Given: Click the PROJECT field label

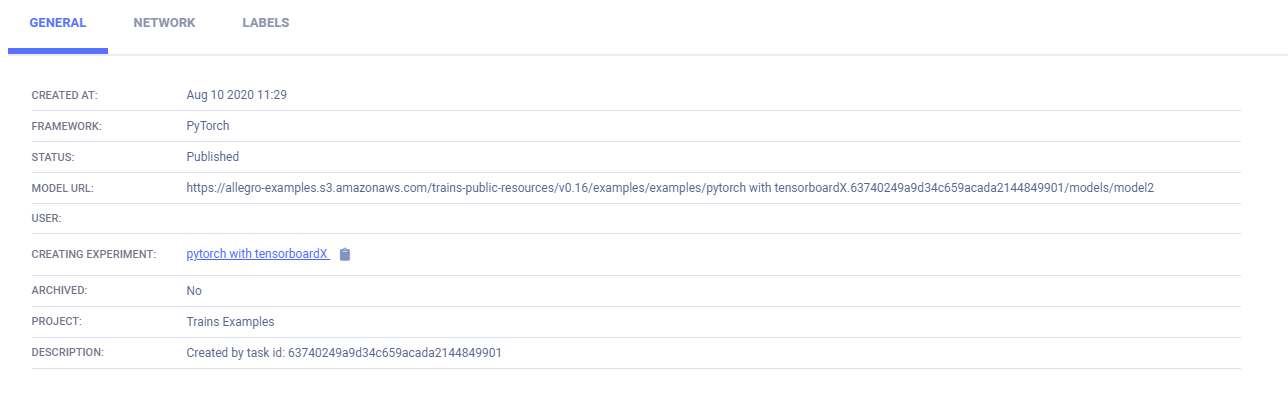Looking at the screenshot, I should [x=56, y=322].
